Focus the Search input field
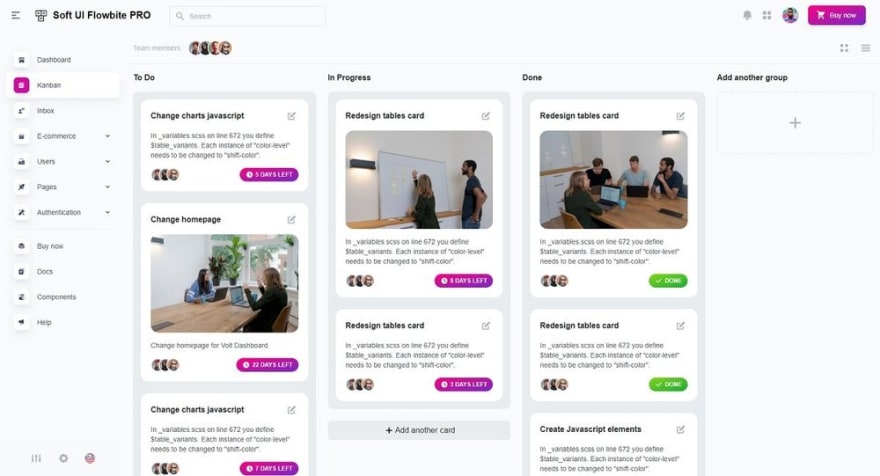Viewport: 880px width, 476px height. pyautogui.click(x=248, y=16)
